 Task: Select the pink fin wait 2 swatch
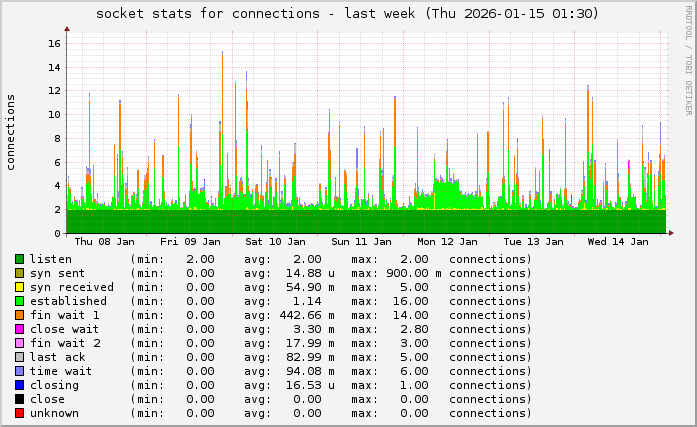point(19,343)
